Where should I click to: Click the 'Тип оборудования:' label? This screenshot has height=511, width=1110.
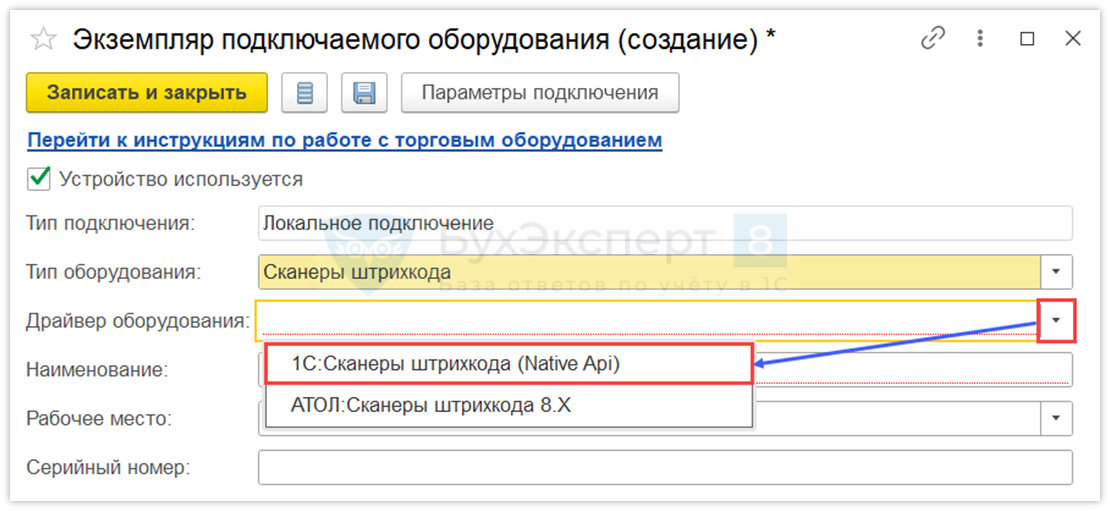coord(113,272)
